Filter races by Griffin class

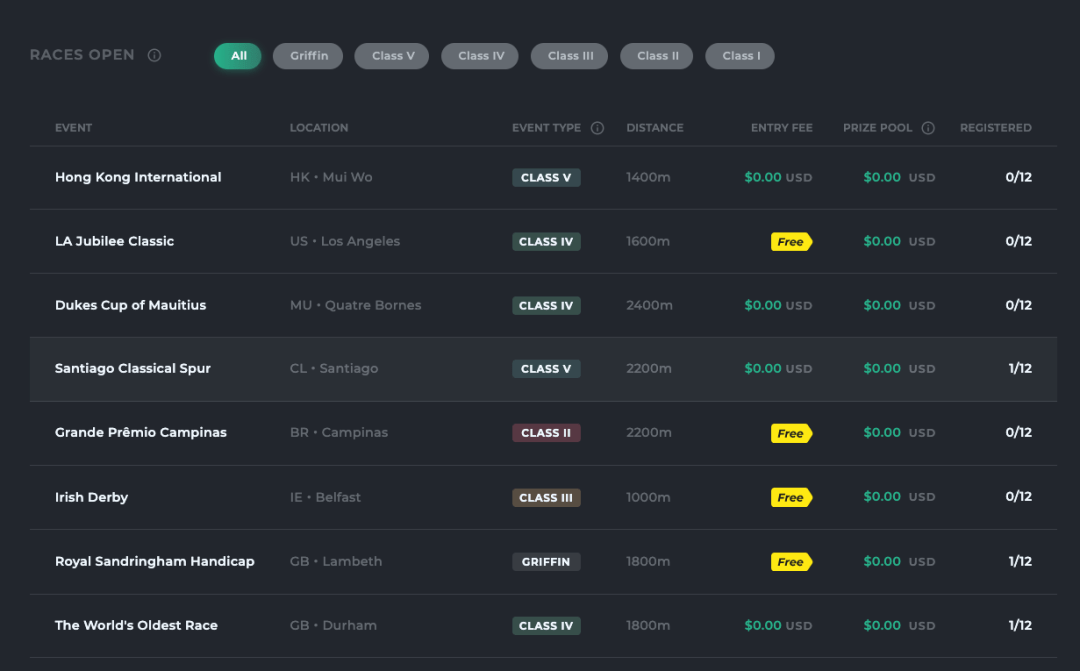[308, 56]
